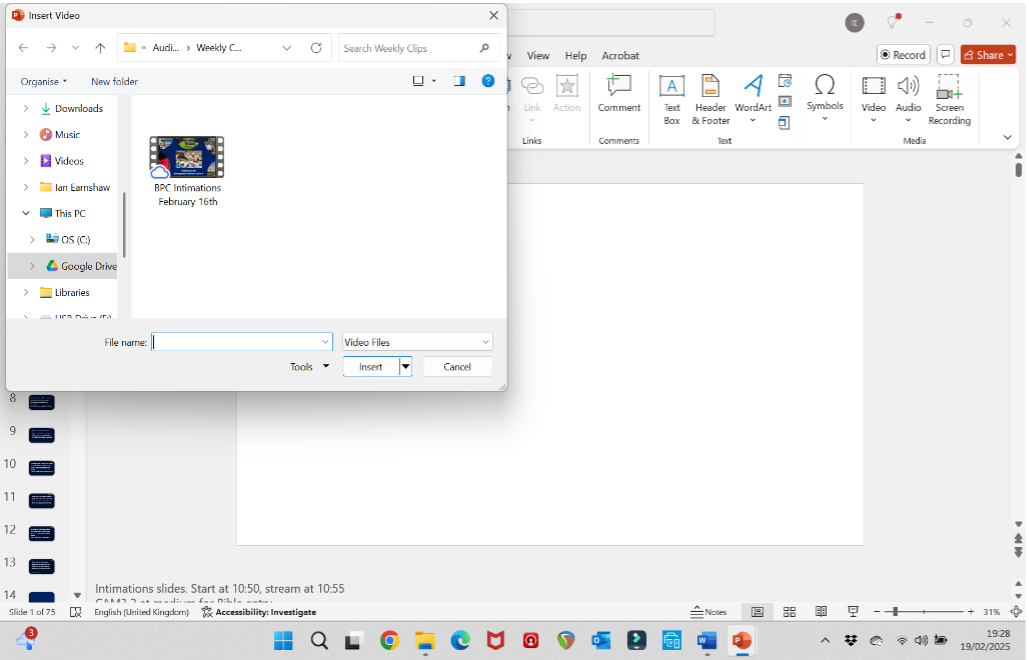
Task: Fit slide to window using status bar icon
Action: tap(1016, 611)
